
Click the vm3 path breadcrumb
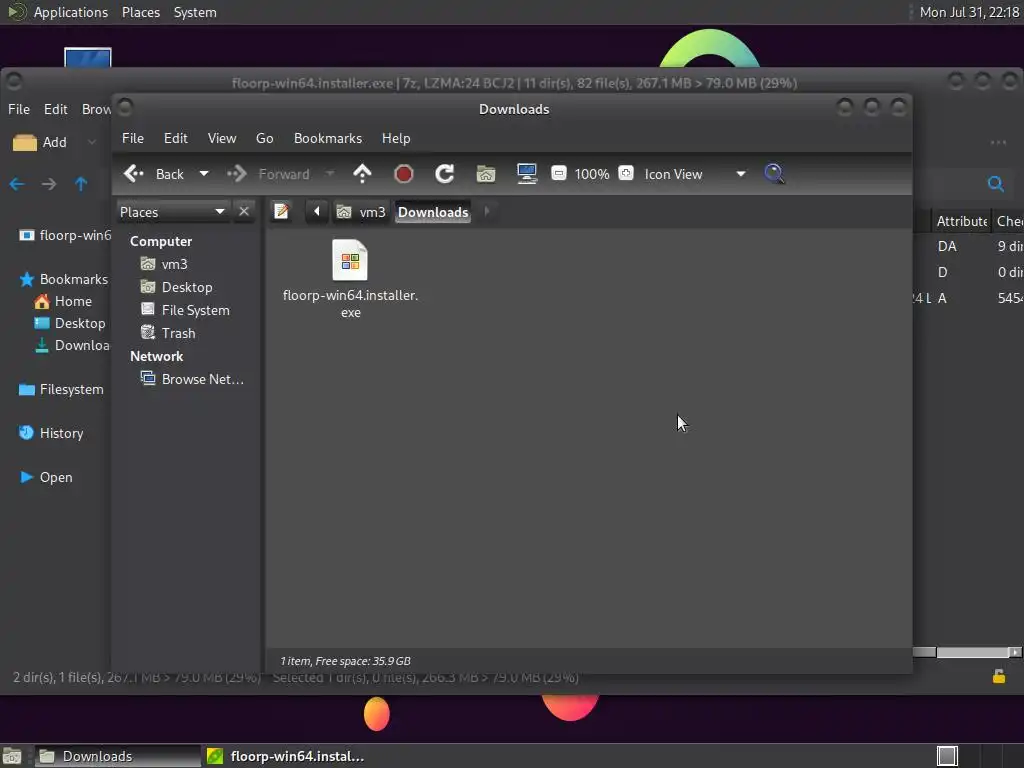tap(361, 212)
